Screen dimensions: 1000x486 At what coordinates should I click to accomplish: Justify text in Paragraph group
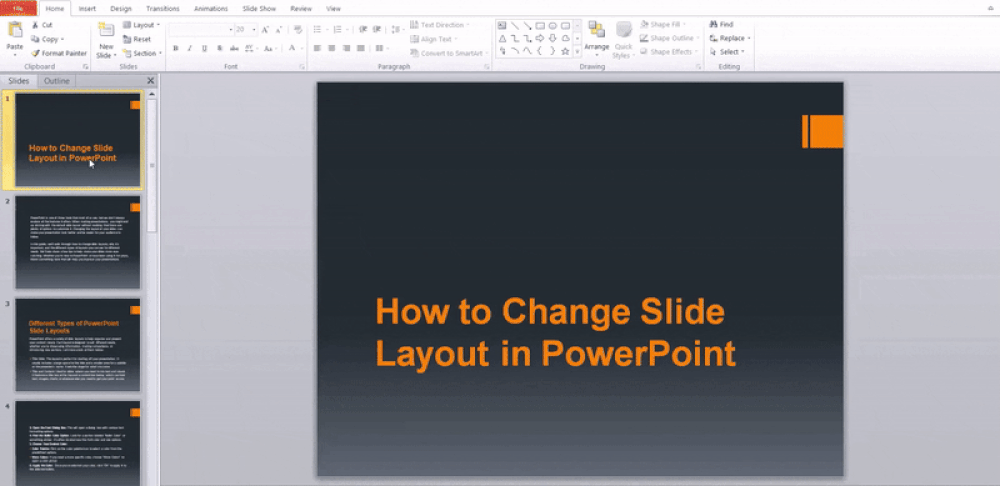pyautogui.click(x=361, y=48)
